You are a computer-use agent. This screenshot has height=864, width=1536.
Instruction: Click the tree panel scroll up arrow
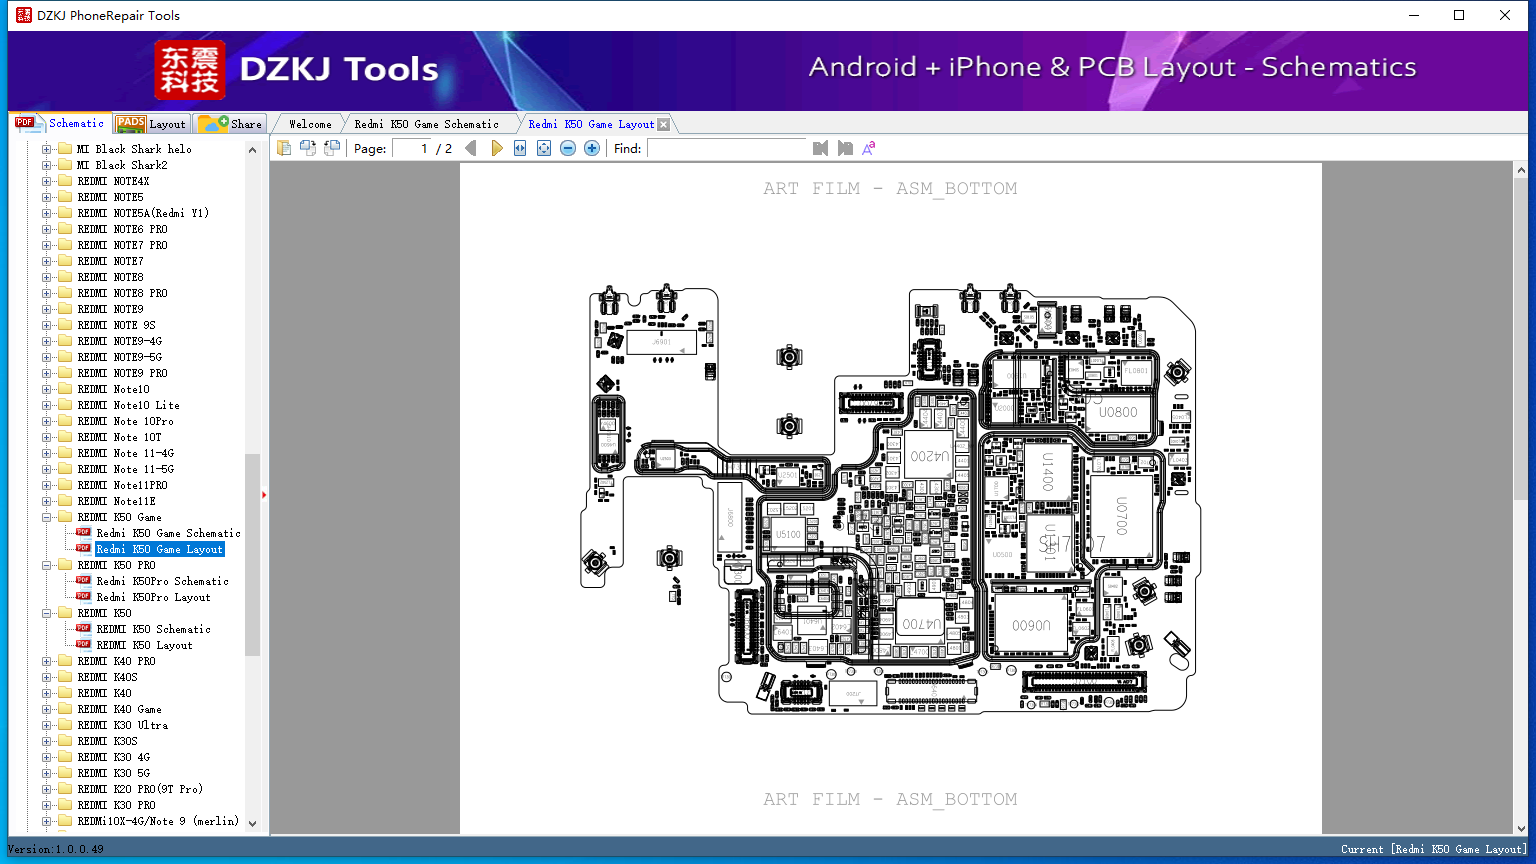[252, 150]
